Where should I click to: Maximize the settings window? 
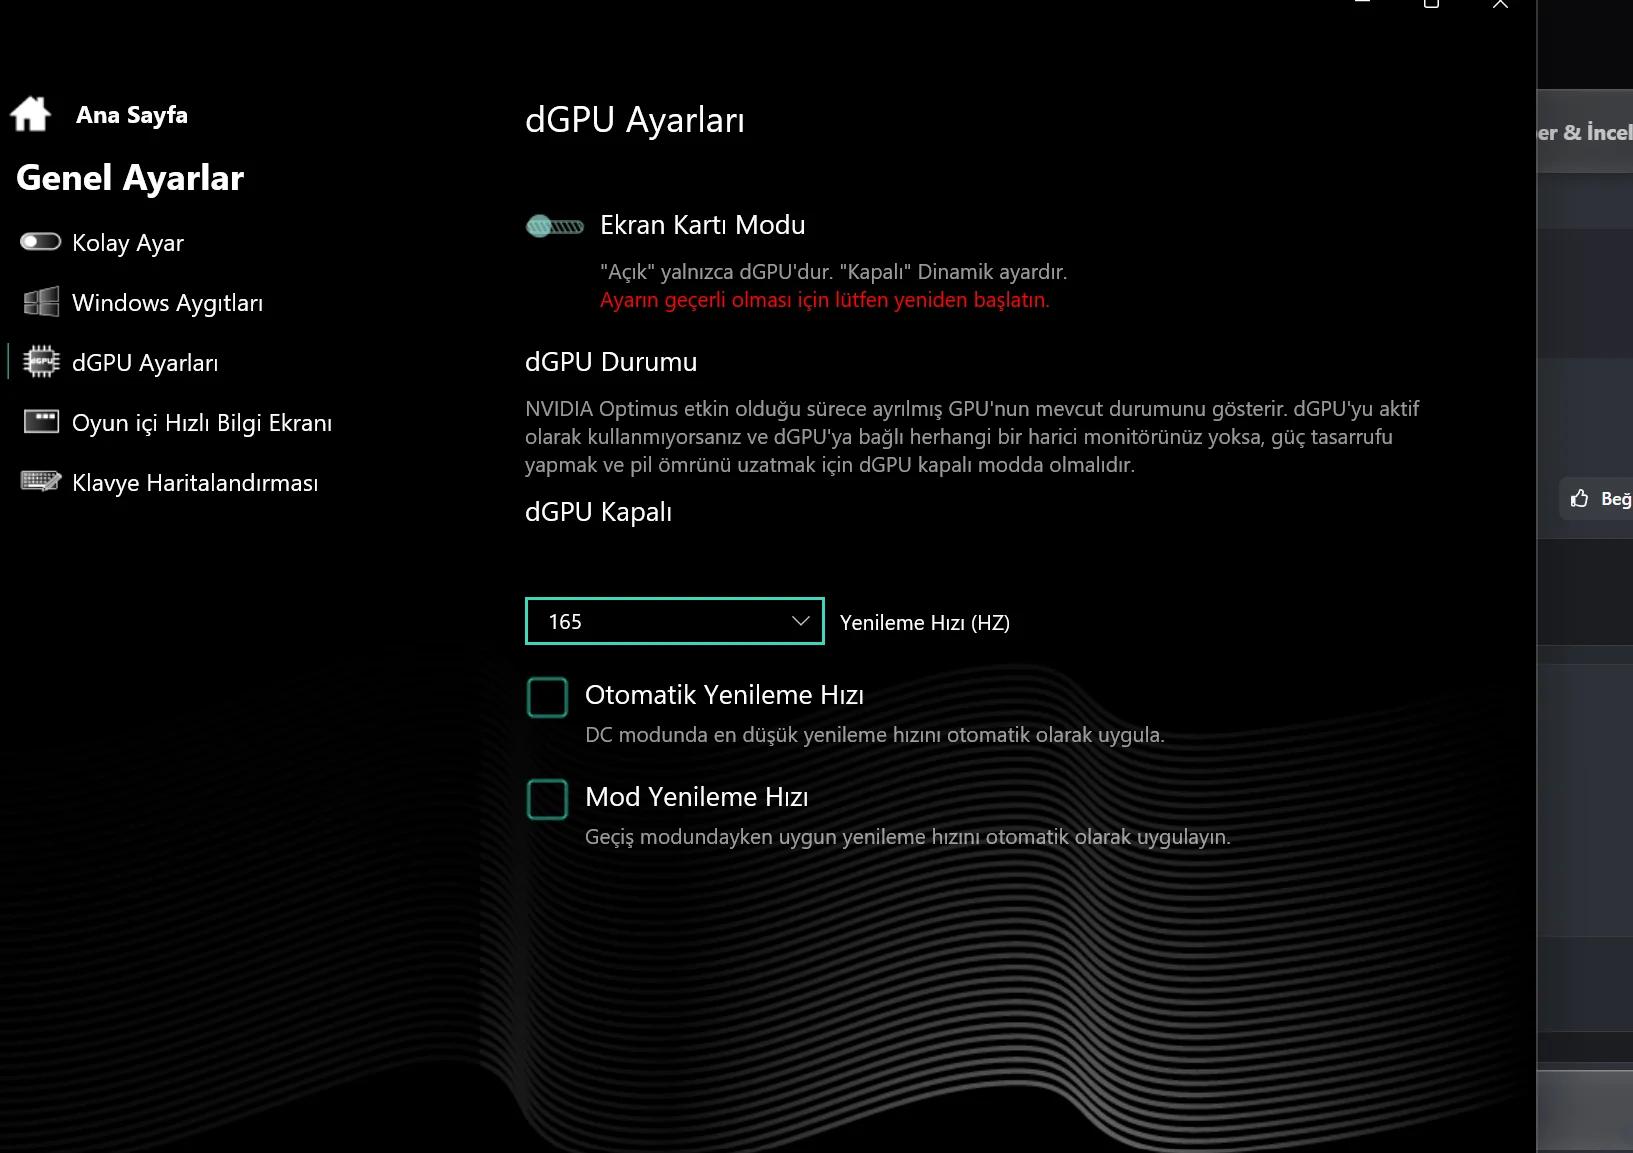click(1431, 5)
